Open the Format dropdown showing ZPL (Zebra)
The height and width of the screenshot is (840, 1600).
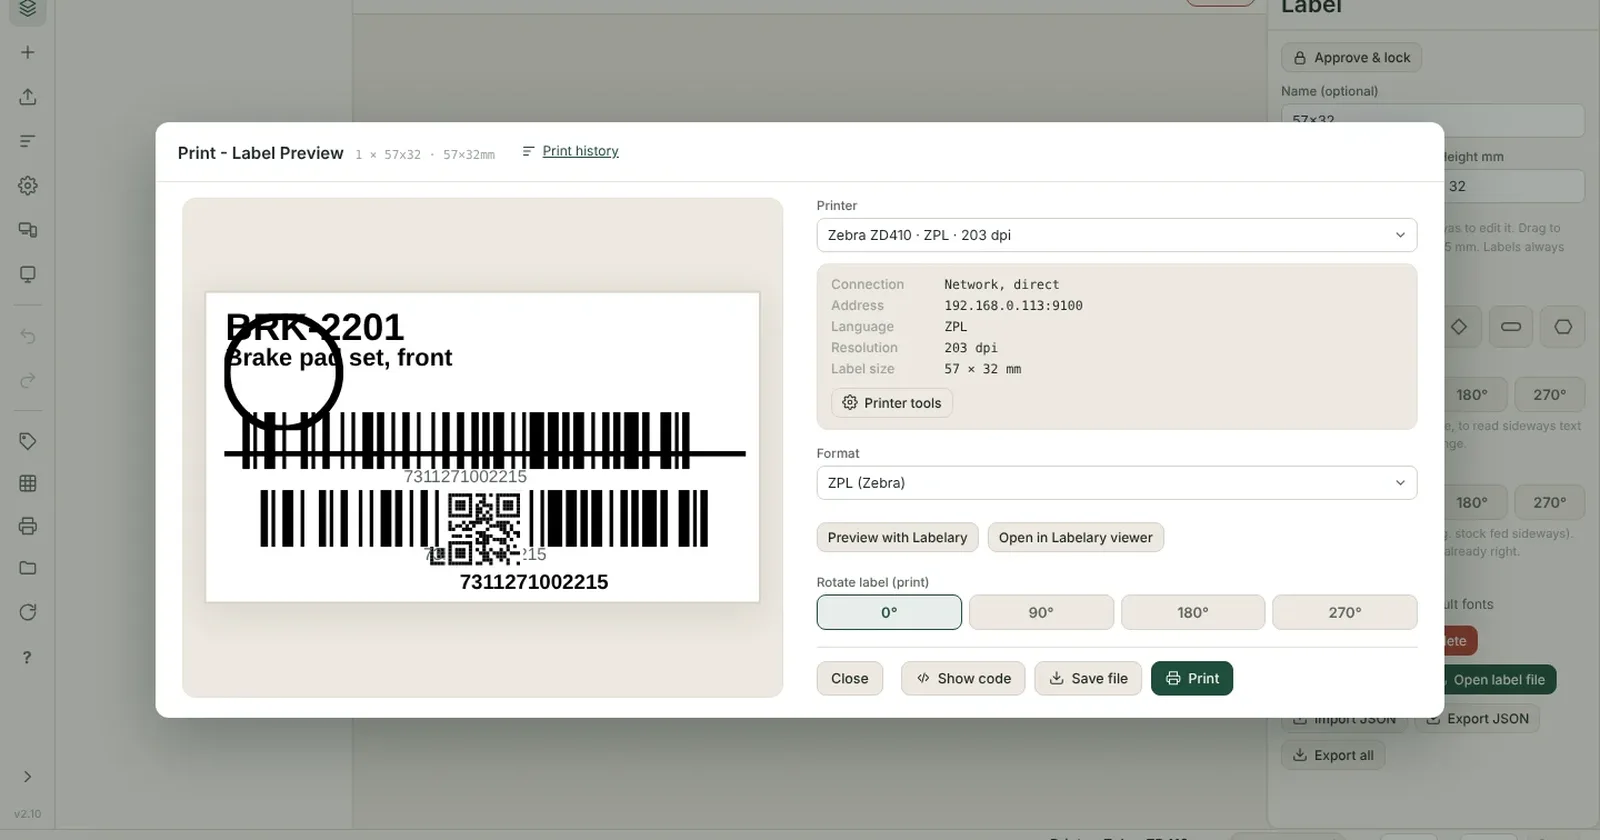click(1117, 483)
